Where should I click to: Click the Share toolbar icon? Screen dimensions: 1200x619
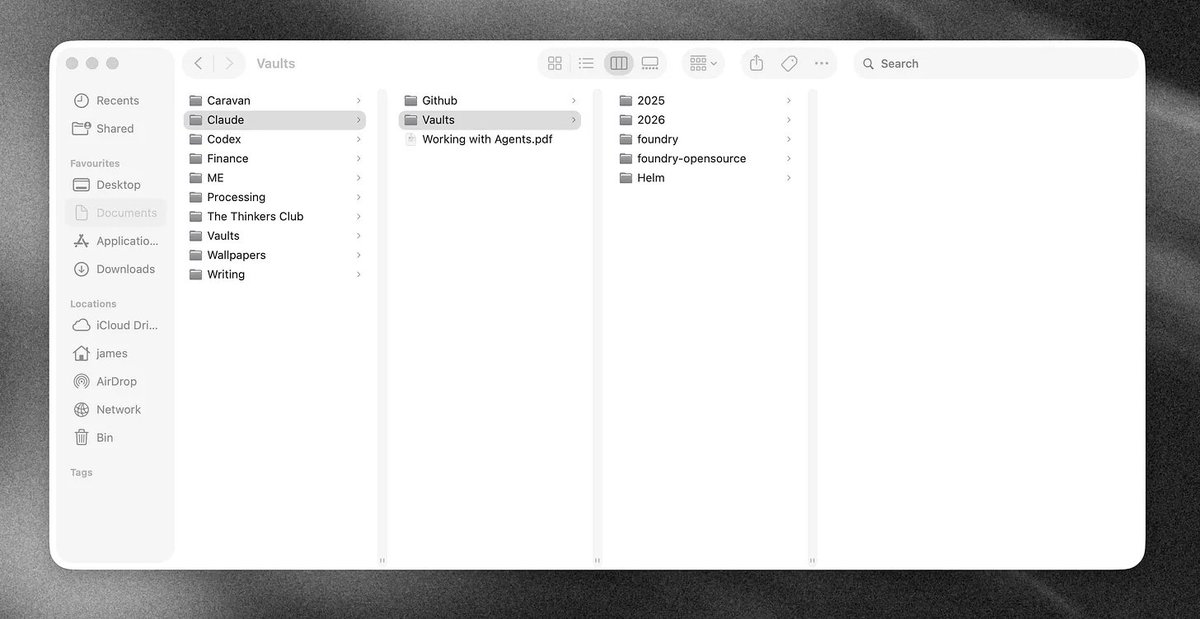coord(757,63)
